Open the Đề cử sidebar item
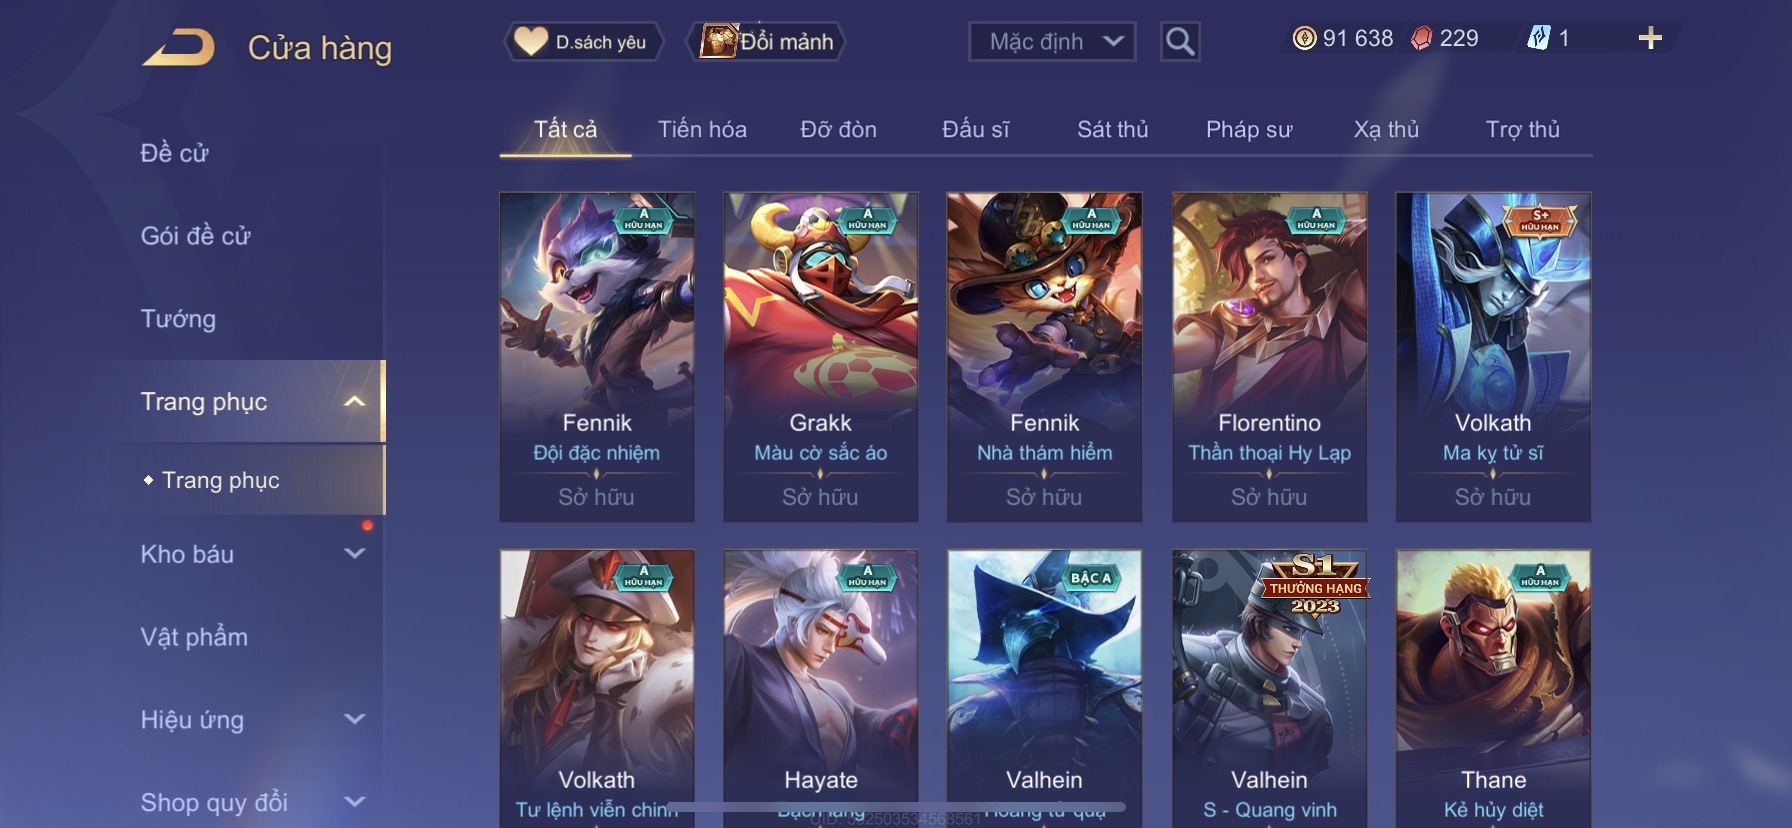This screenshot has height=828, width=1792. pyautogui.click(x=174, y=153)
